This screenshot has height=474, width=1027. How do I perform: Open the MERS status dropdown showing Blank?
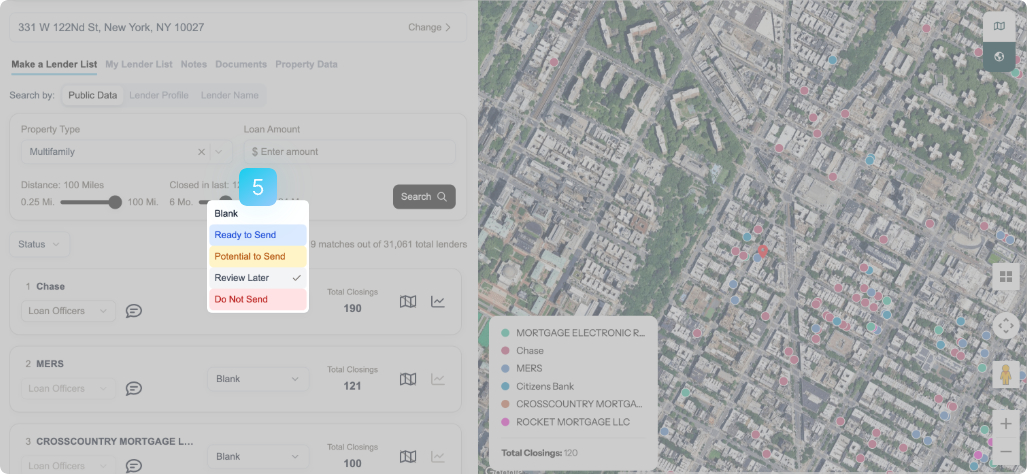258,379
